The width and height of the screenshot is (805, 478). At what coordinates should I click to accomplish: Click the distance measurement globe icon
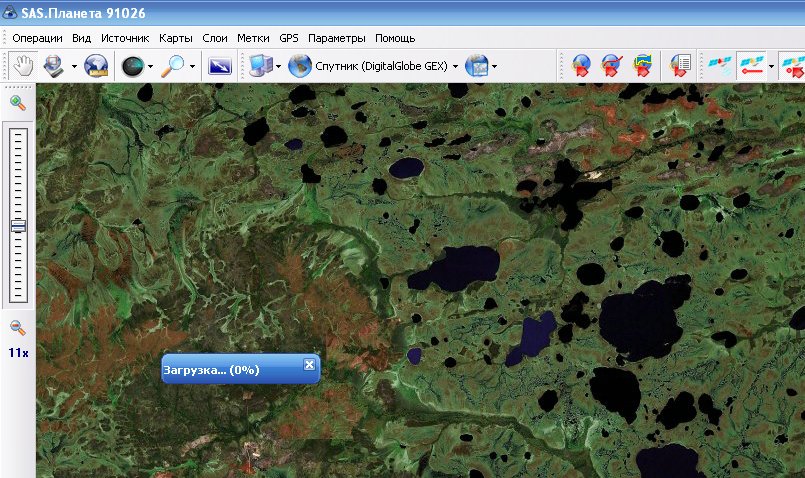[96, 66]
